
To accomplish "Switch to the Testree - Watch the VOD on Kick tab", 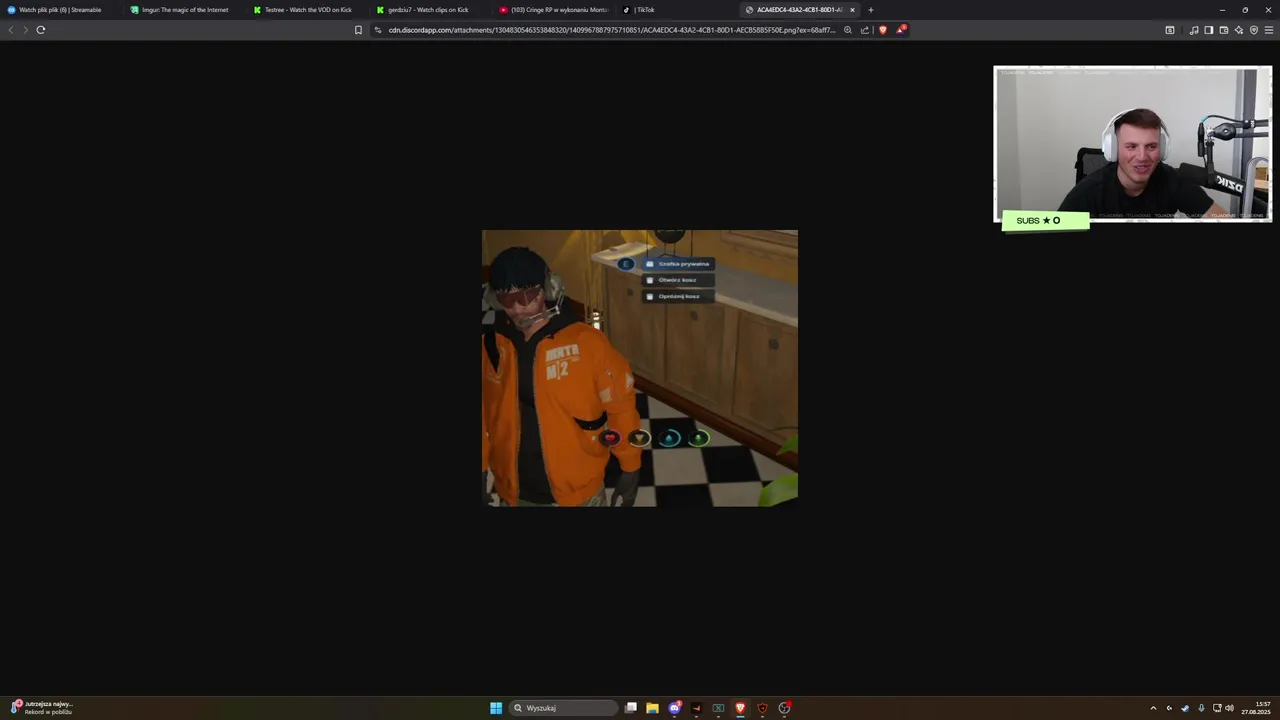I will [x=308, y=10].
